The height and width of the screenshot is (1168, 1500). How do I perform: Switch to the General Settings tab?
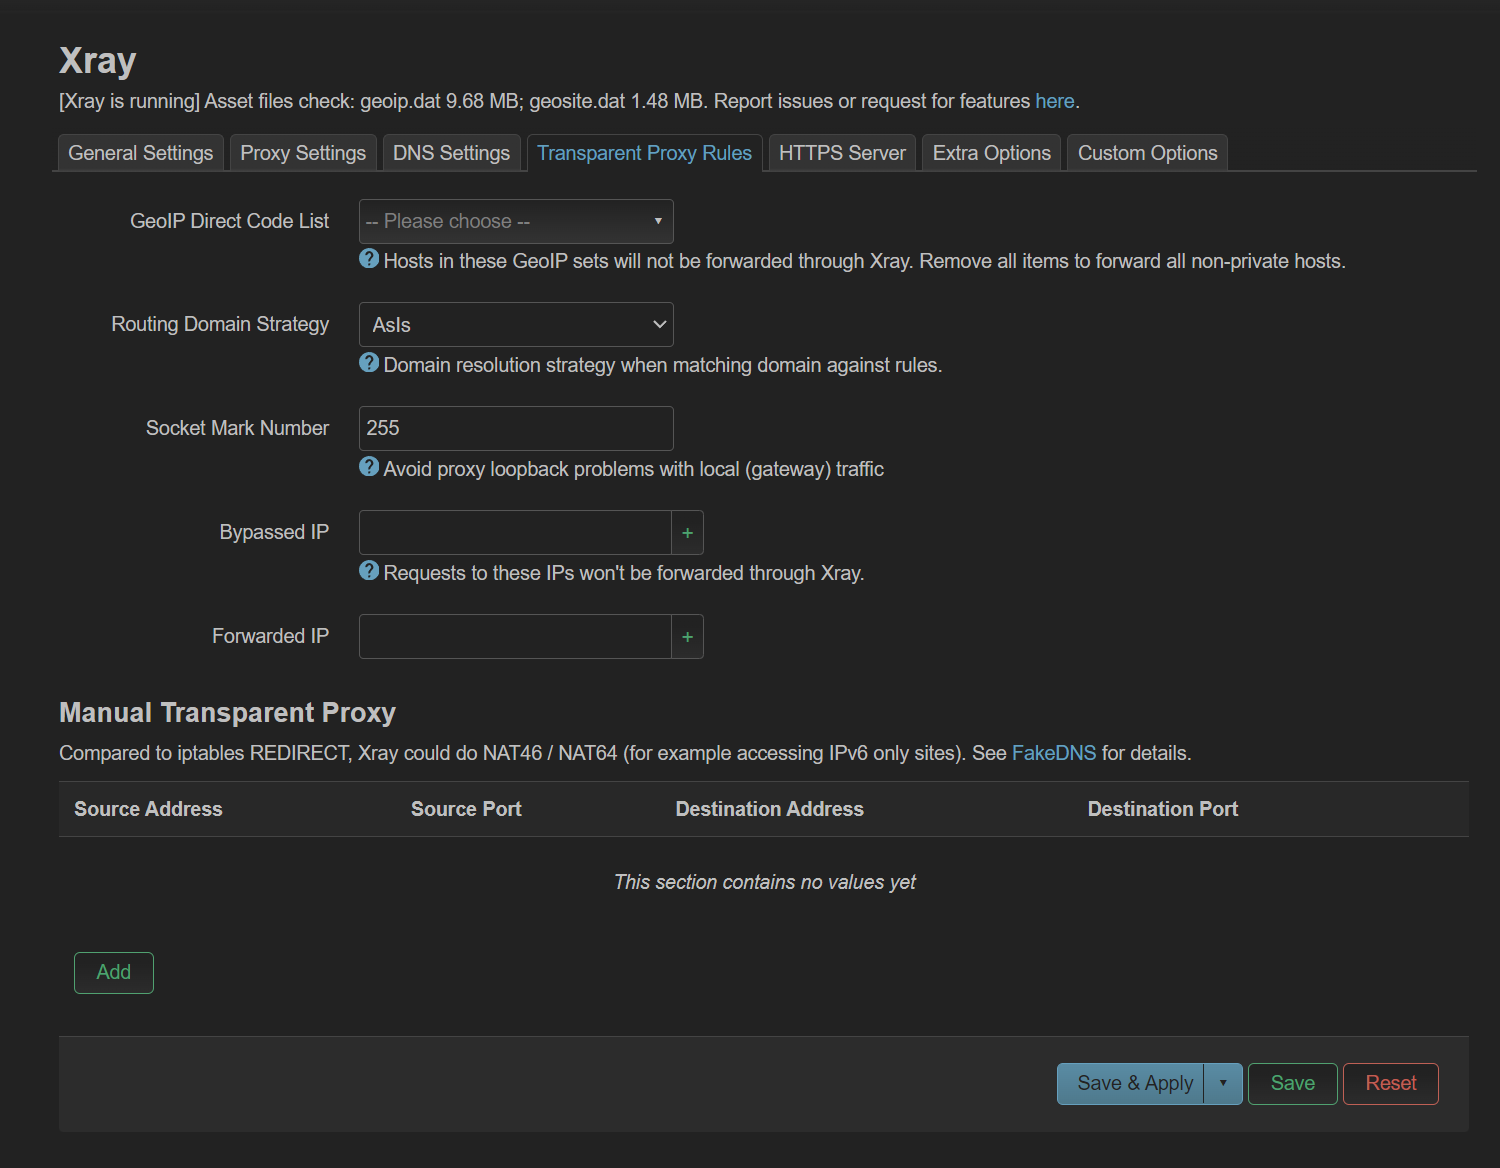(141, 153)
